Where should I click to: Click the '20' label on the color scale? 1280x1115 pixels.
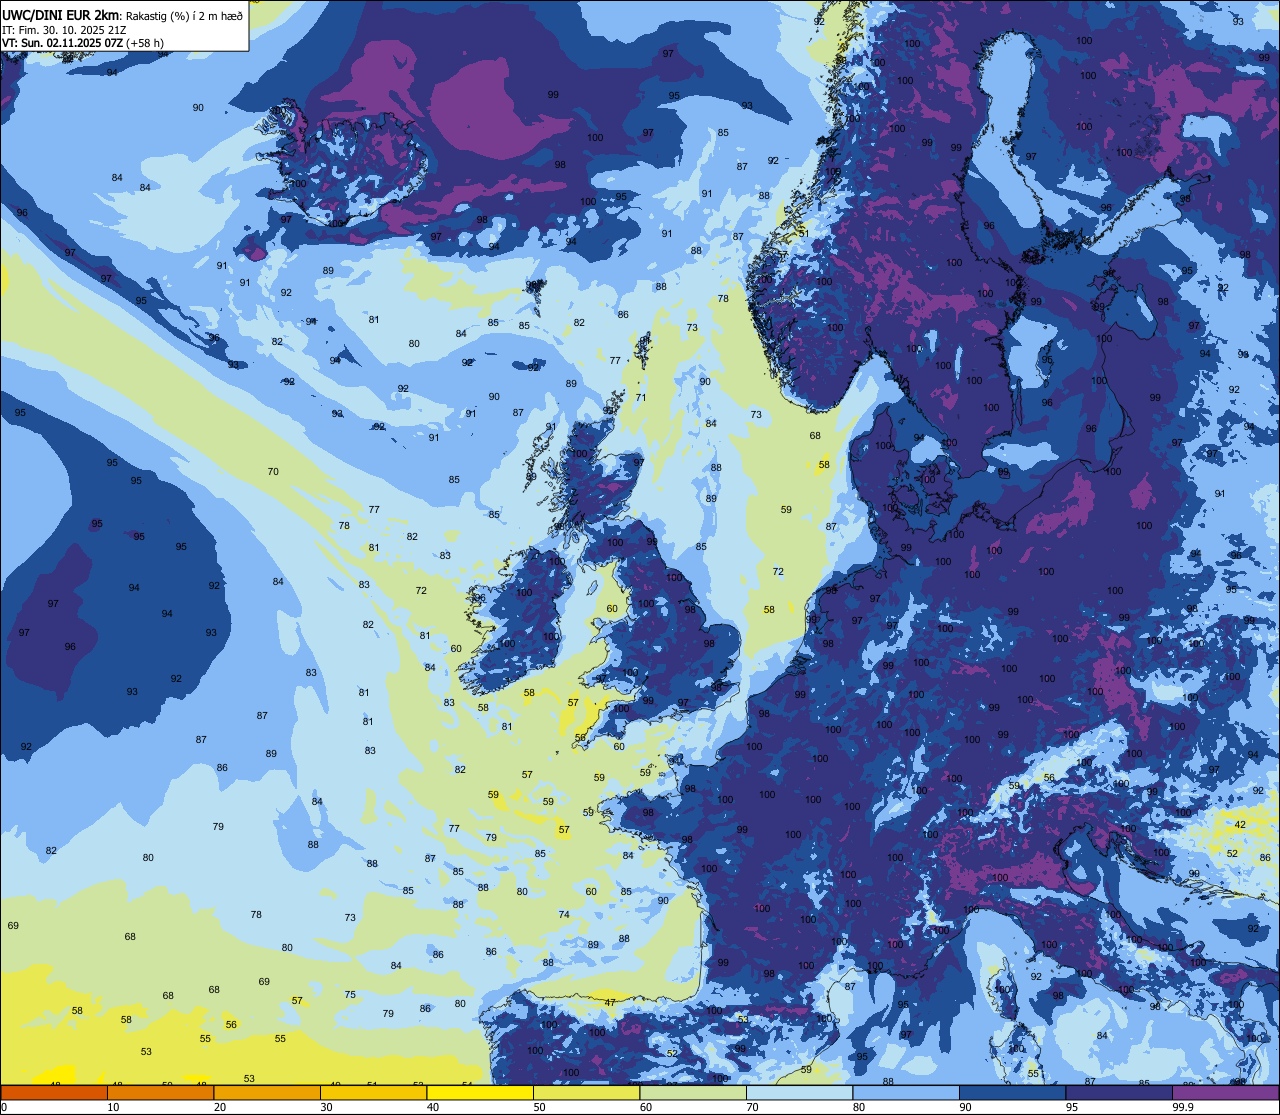tap(219, 1107)
